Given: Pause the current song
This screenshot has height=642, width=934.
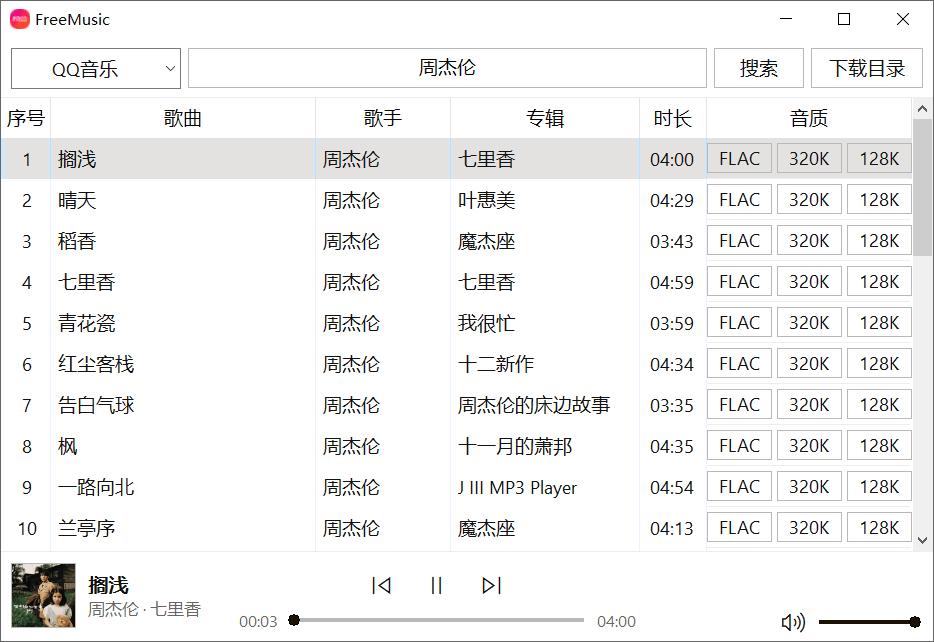Looking at the screenshot, I should pyautogui.click(x=436, y=585).
